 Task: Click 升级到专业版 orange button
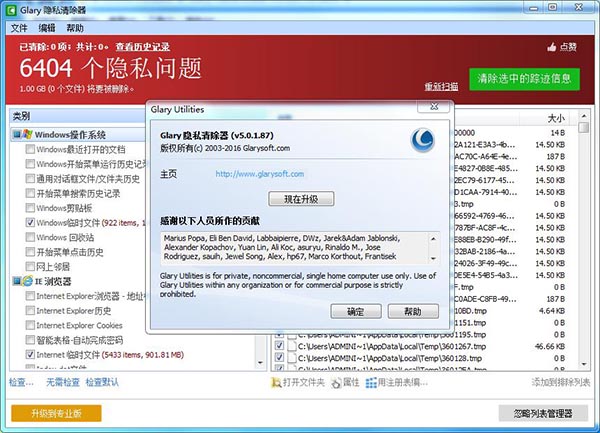56,413
